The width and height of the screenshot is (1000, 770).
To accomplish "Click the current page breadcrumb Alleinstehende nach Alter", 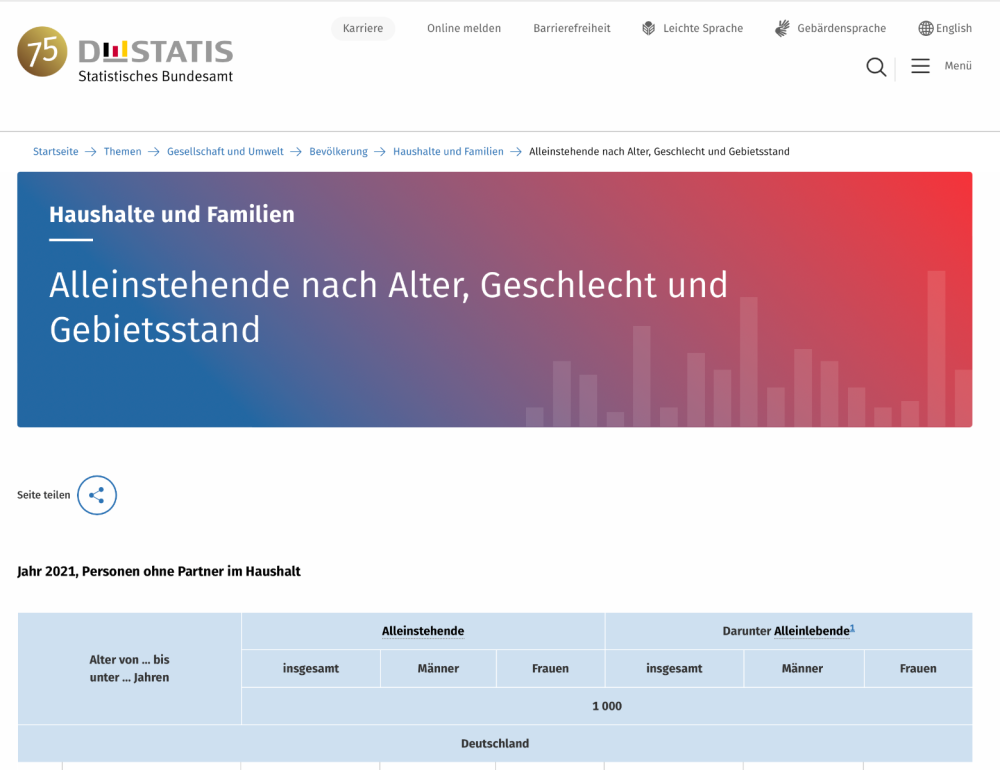I will (x=659, y=151).
